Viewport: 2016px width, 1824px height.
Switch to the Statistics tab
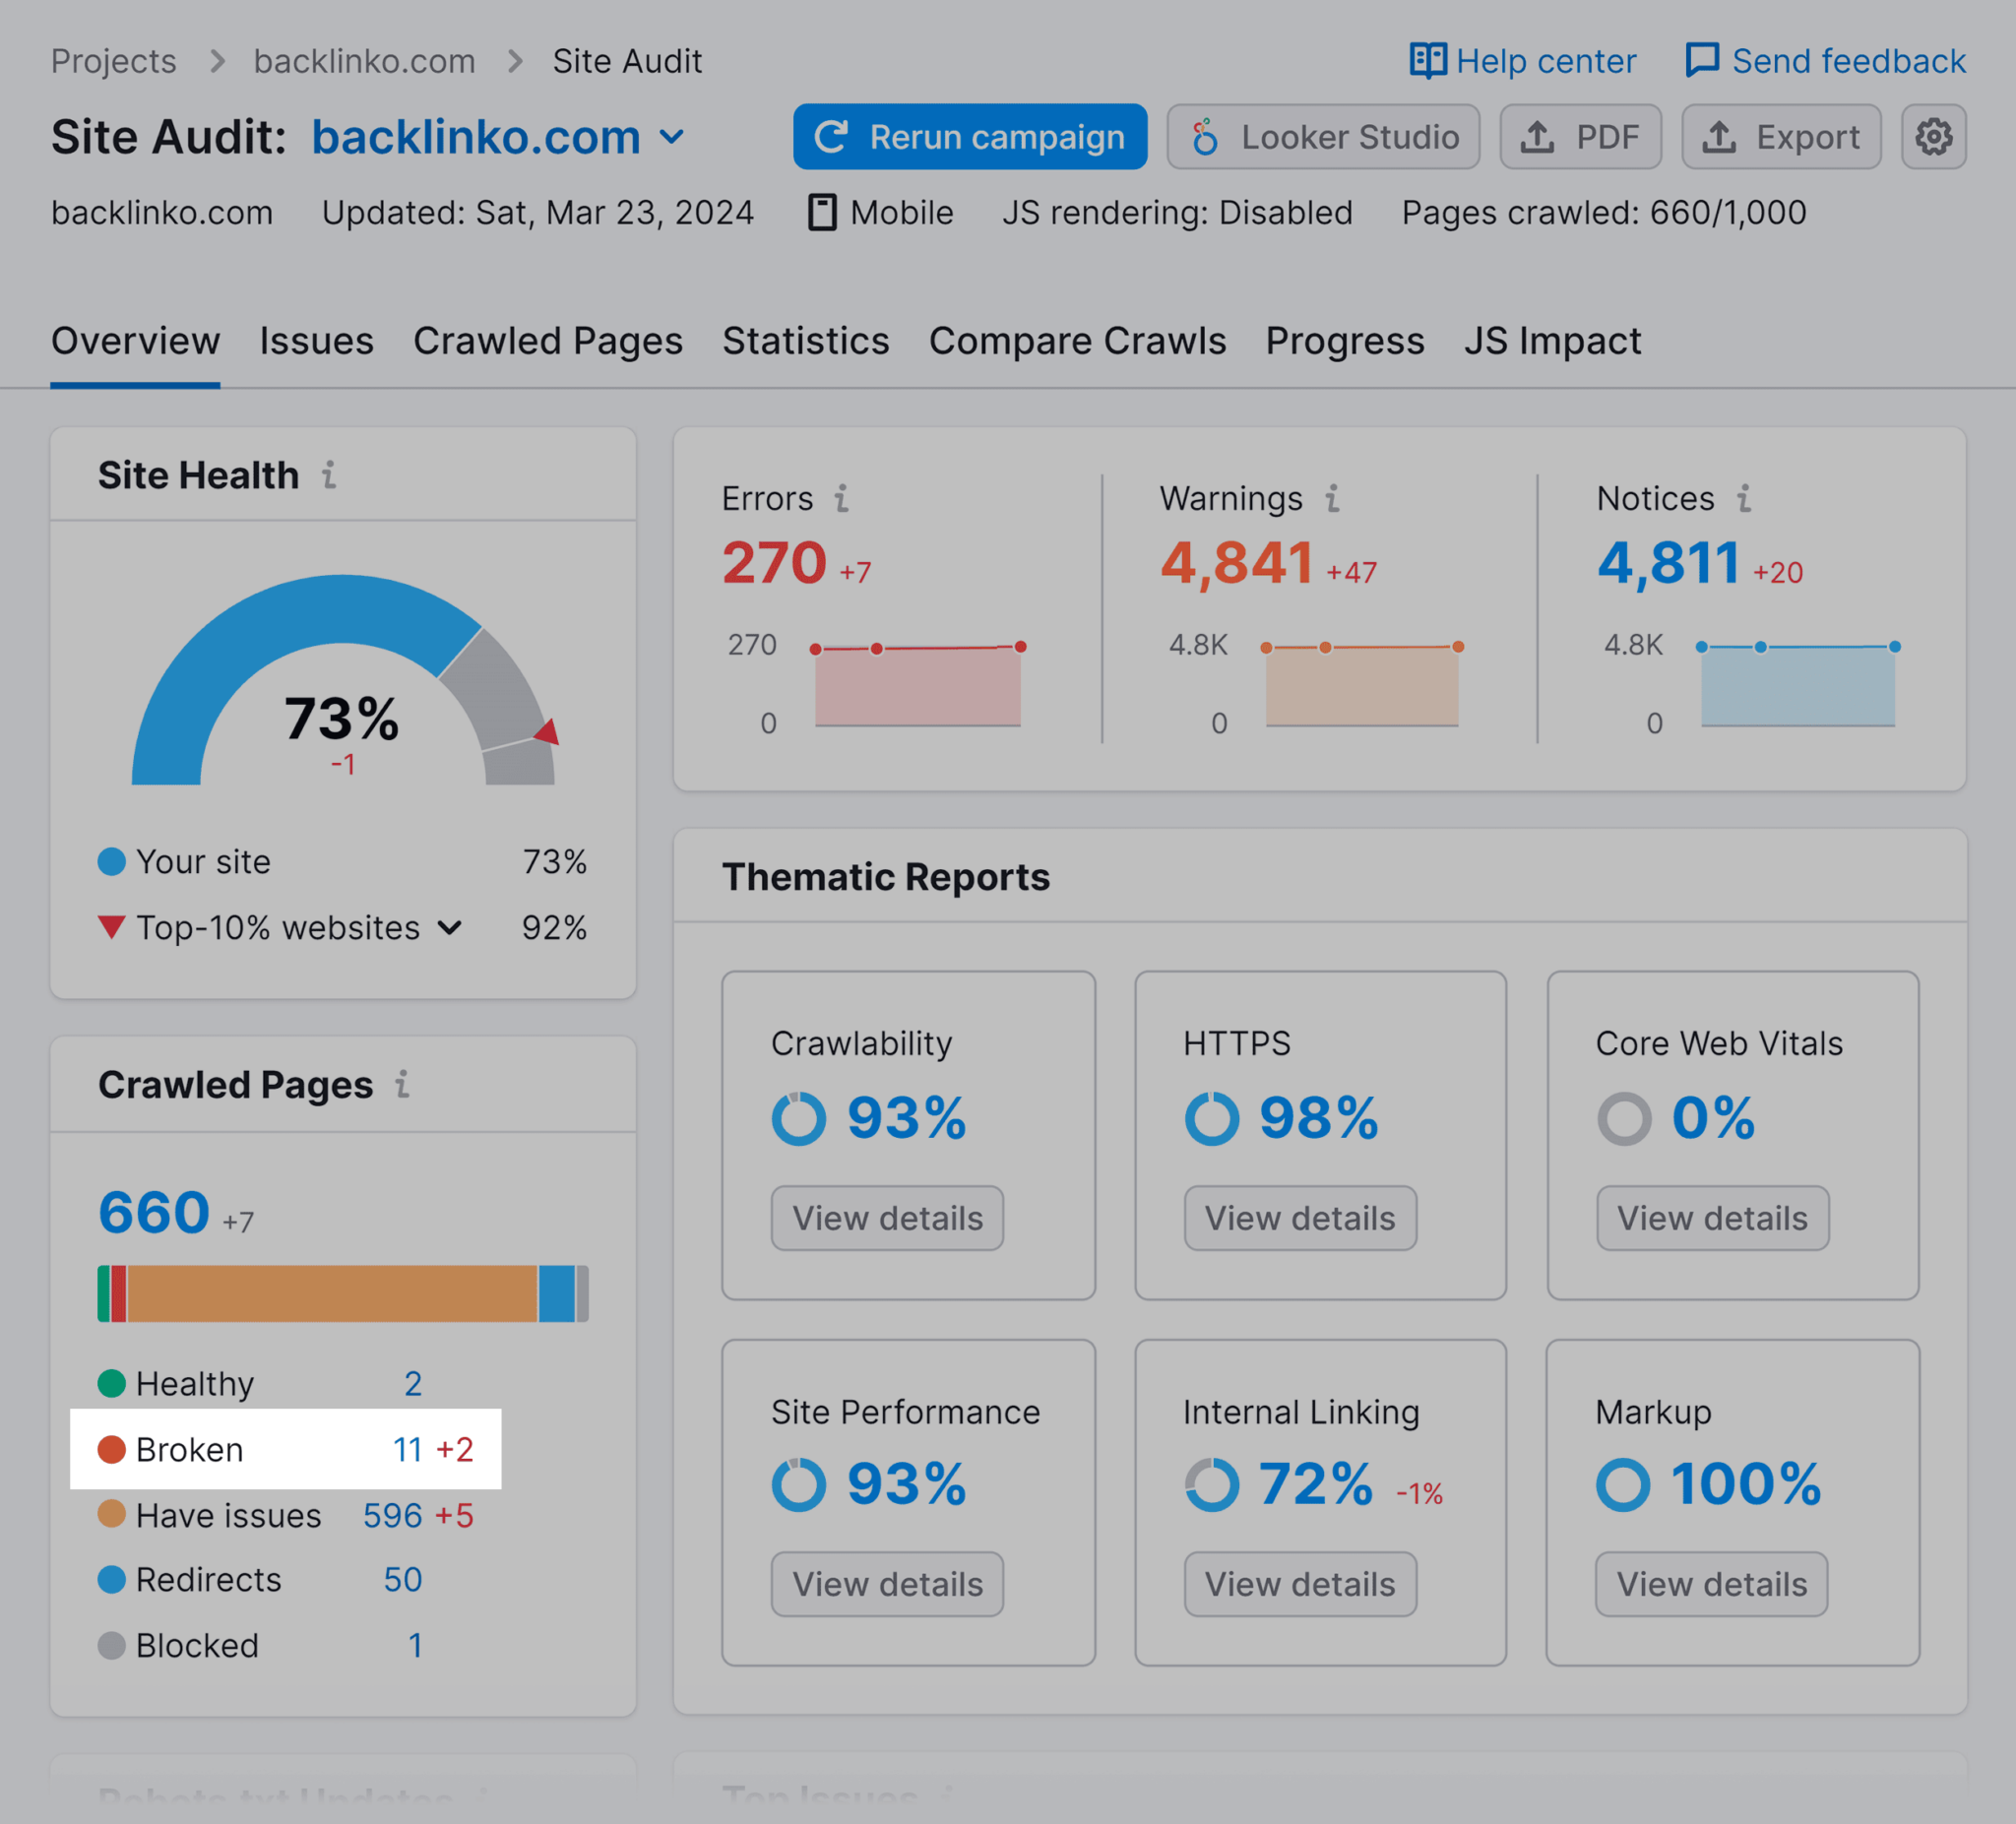pos(806,341)
